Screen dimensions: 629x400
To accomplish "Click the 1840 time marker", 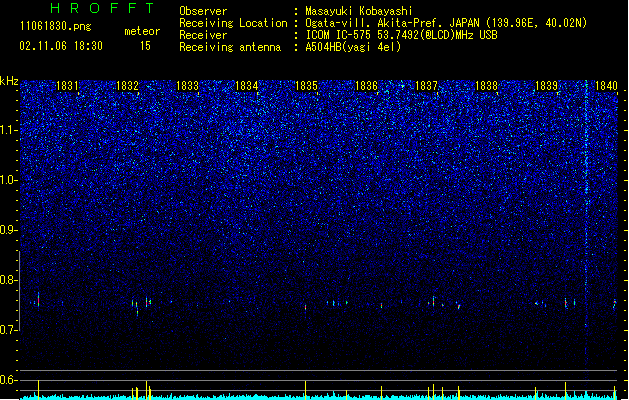I will click(x=606, y=86).
